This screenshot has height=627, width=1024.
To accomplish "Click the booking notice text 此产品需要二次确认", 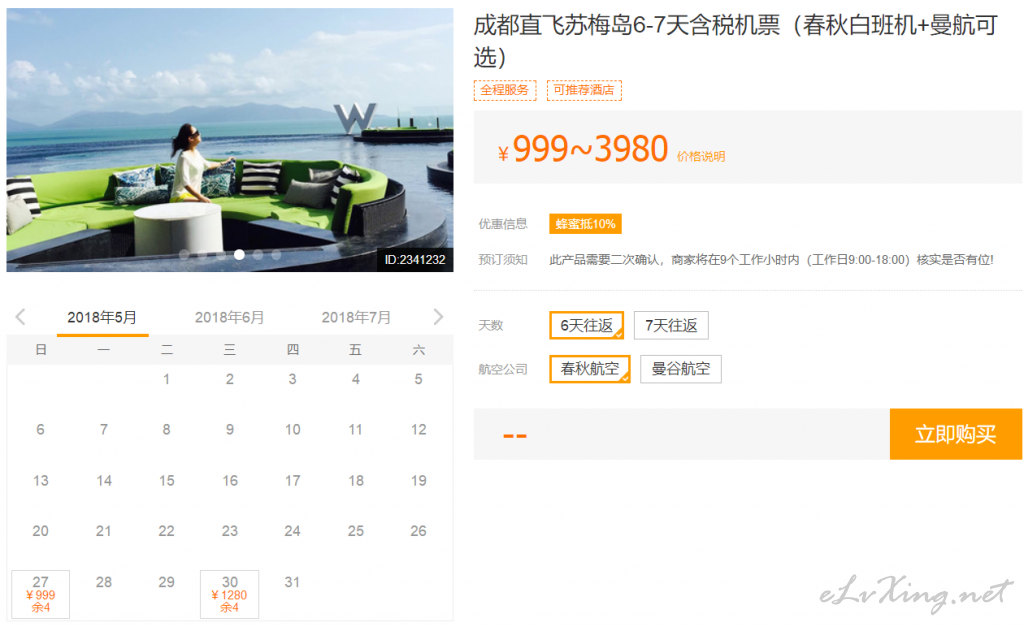I will click(771, 260).
